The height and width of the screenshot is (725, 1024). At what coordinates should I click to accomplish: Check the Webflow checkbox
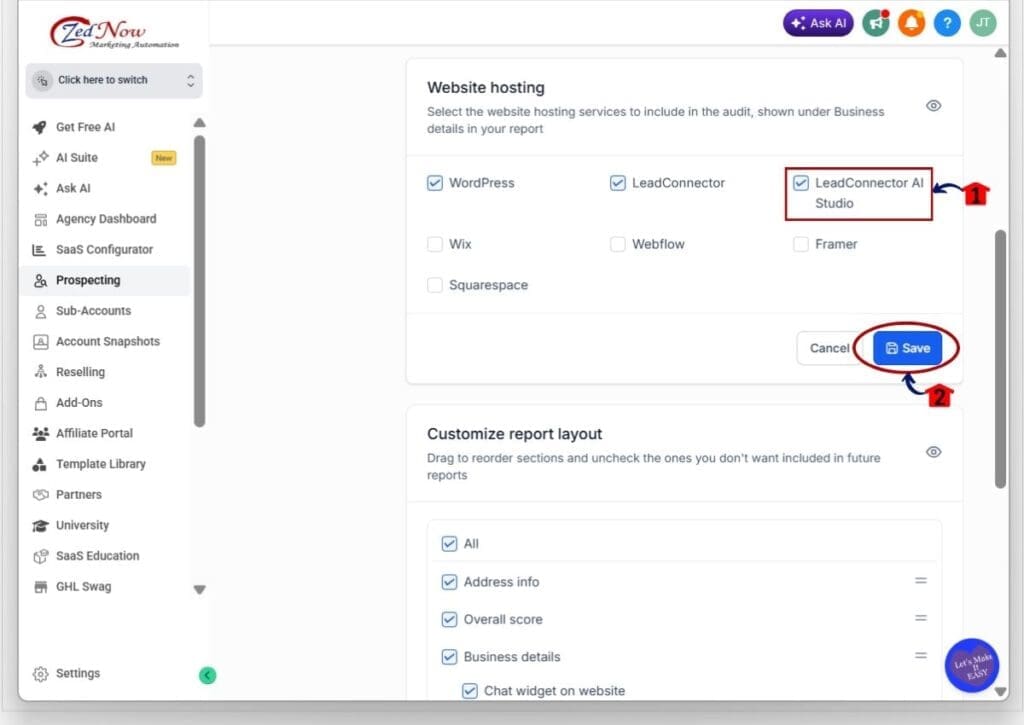point(618,244)
